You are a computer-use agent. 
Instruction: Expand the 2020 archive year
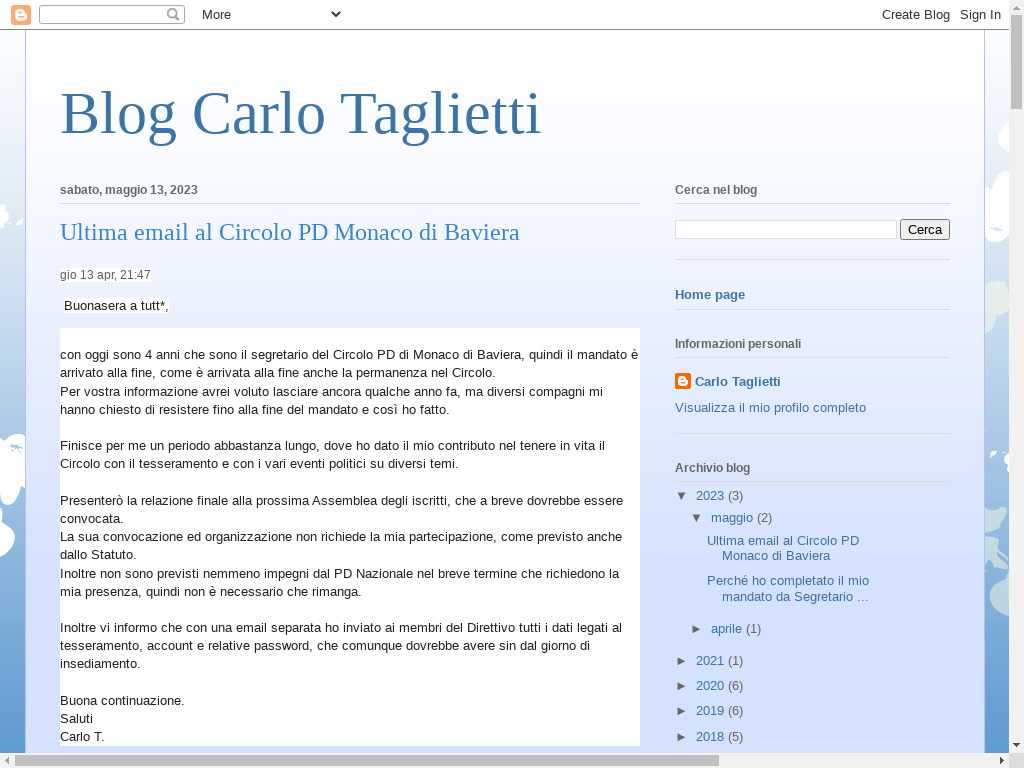(x=682, y=686)
